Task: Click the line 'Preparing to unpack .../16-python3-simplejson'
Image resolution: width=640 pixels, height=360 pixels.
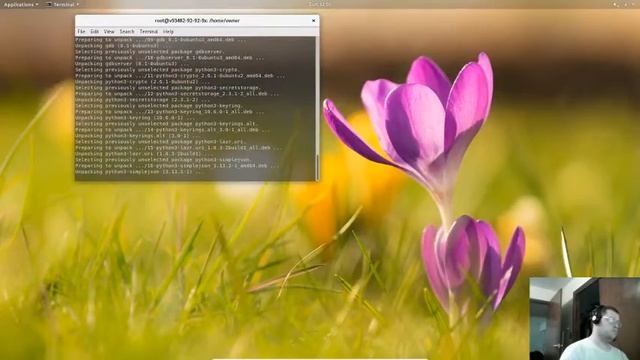Action: pyautogui.click(x=177, y=166)
